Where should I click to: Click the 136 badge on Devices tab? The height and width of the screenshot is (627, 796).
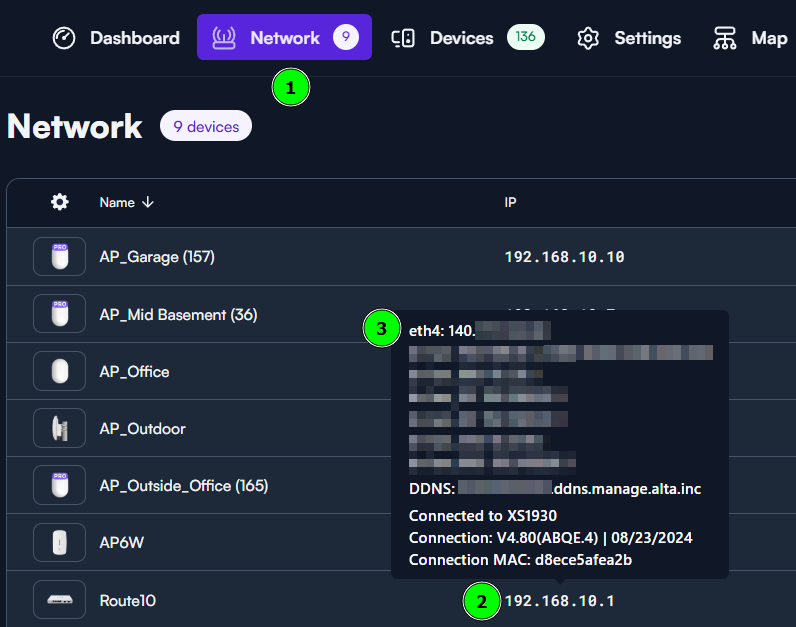[525, 37]
